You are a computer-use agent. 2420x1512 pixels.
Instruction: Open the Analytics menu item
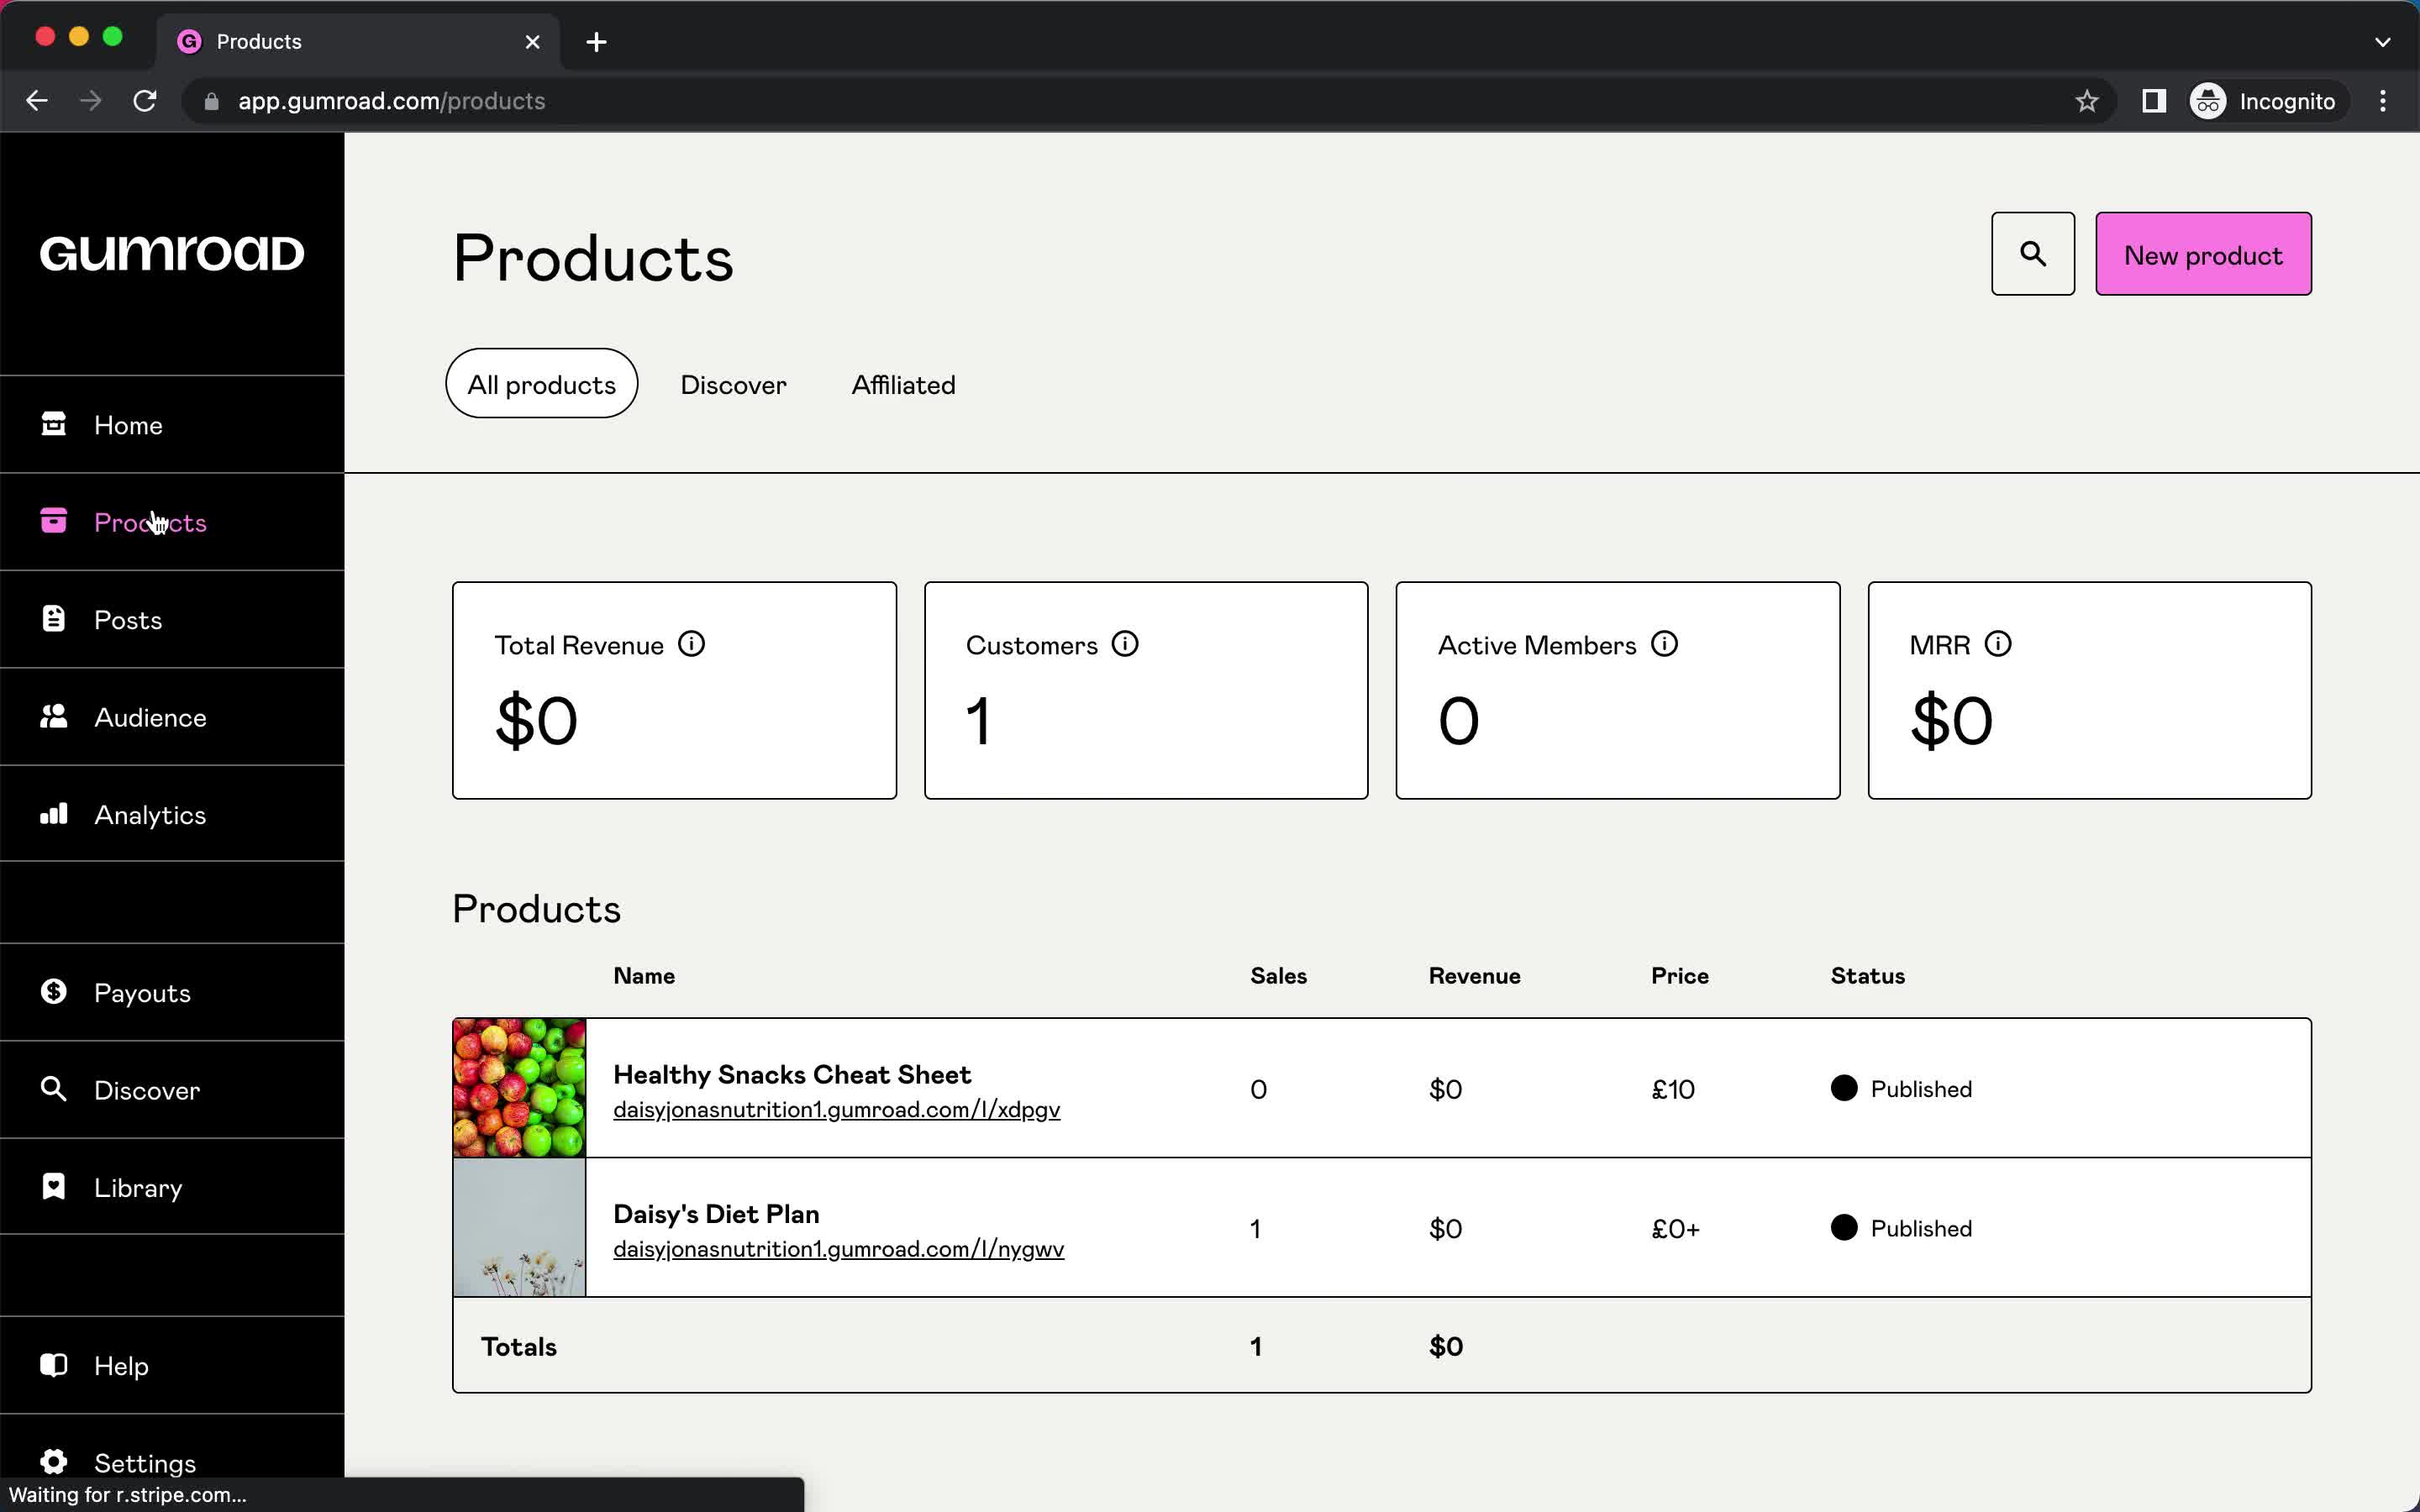coord(172,814)
